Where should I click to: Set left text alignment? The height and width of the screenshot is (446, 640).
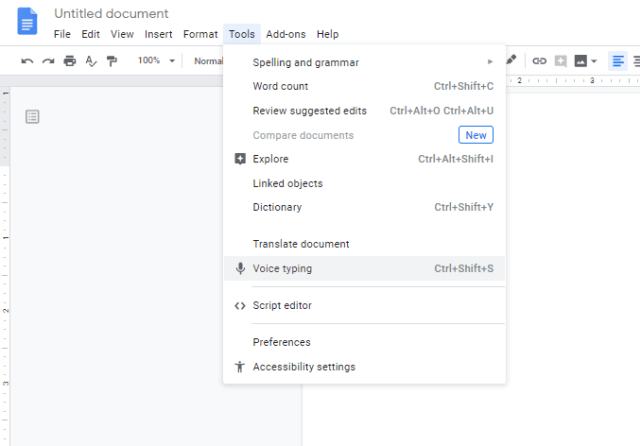pyautogui.click(x=618, y=61)
